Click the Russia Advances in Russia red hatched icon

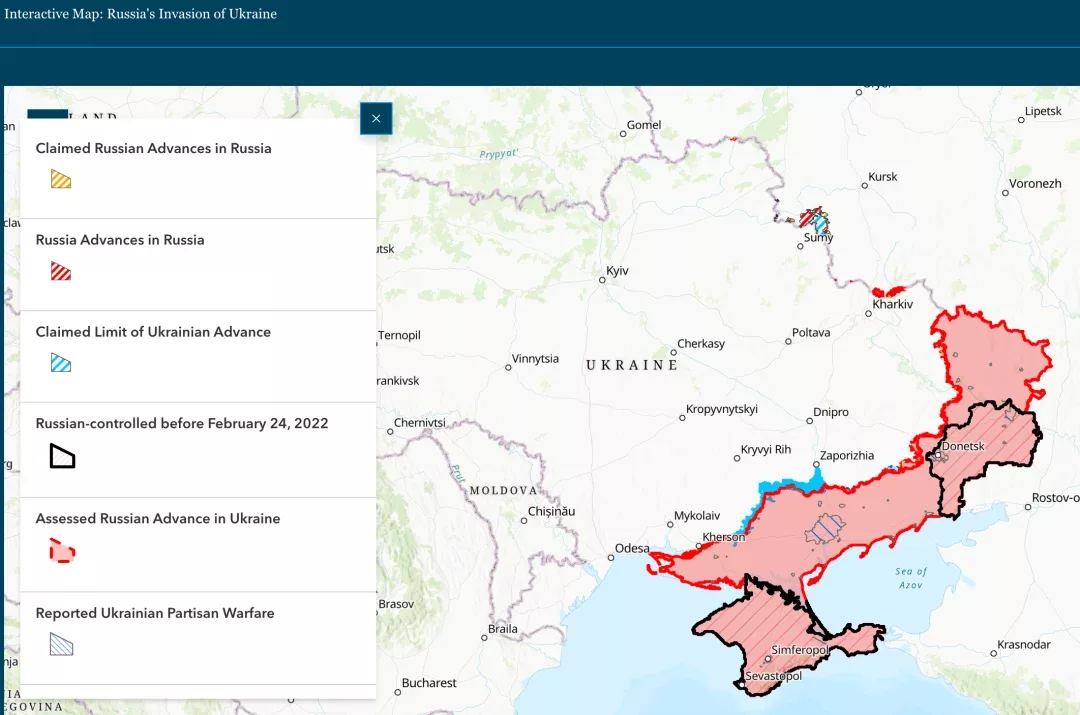(x=61, y=271)
